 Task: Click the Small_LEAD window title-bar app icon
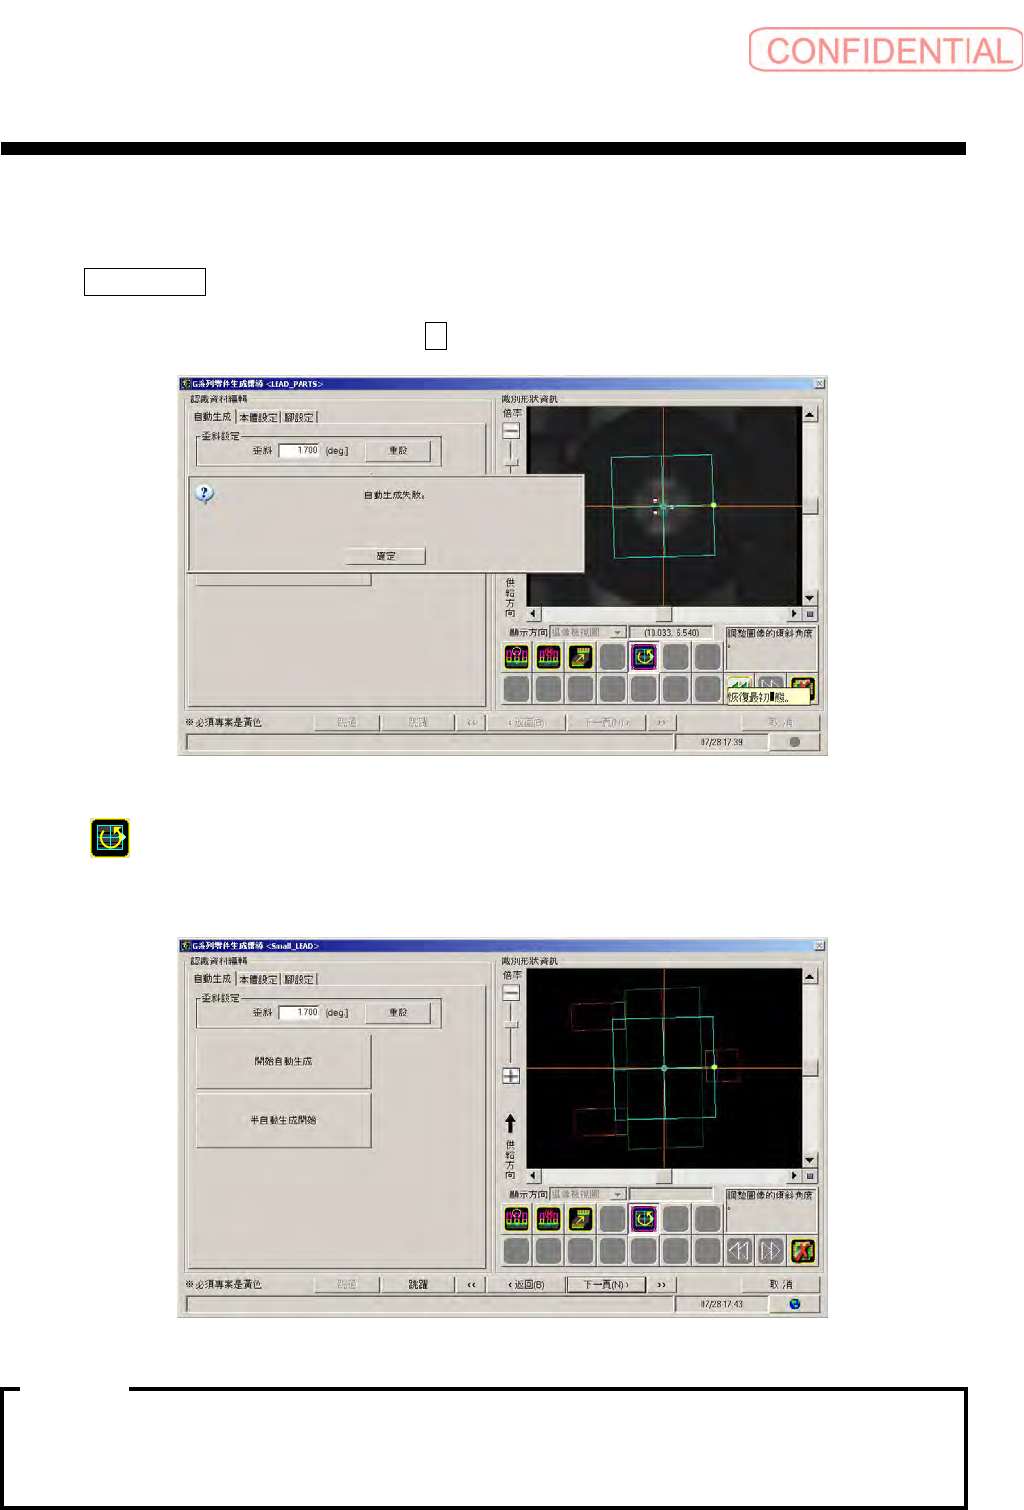point(185,946)
